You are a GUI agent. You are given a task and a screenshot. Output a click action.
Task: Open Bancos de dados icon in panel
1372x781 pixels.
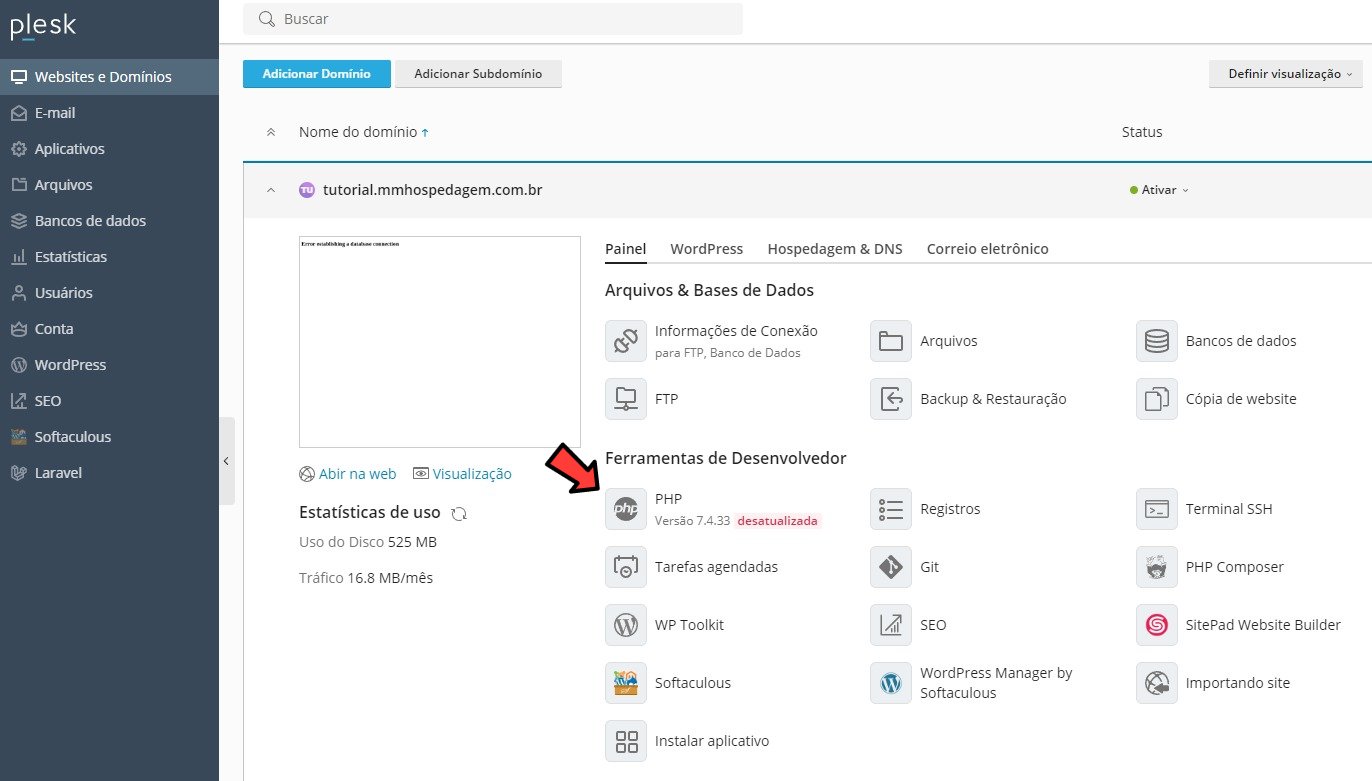1157,341
